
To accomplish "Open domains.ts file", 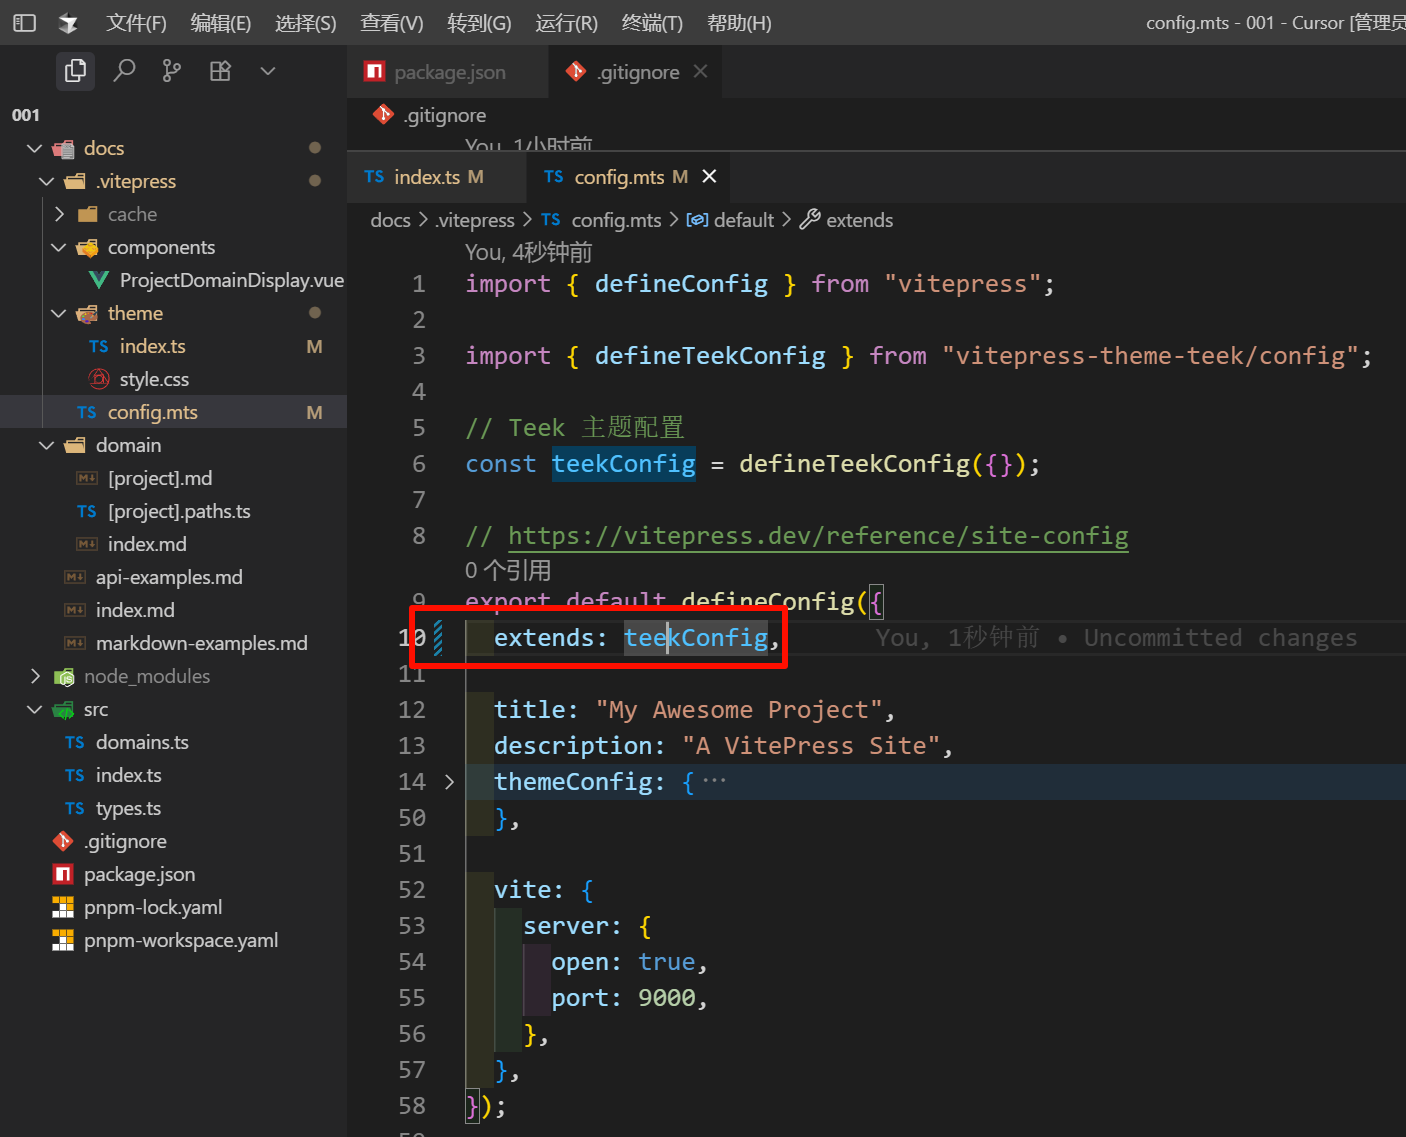I will pos(142,742).
